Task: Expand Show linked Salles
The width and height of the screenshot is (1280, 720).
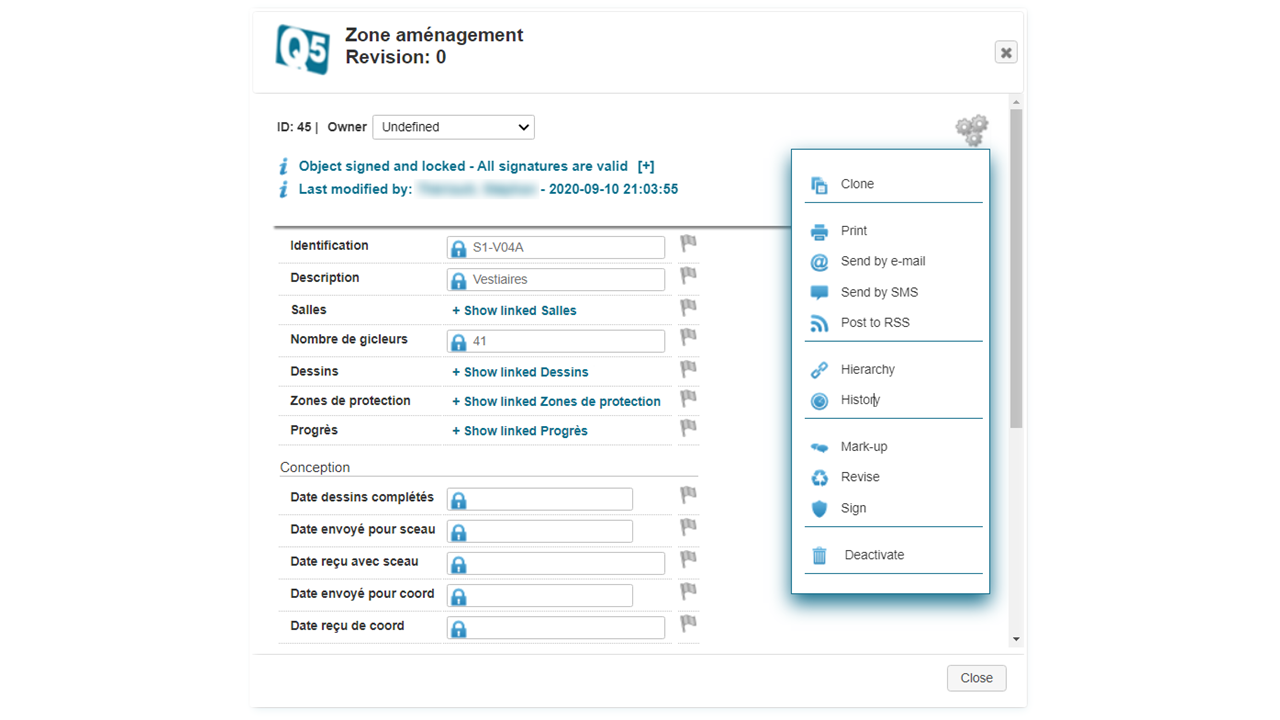Action: (514, 311)
